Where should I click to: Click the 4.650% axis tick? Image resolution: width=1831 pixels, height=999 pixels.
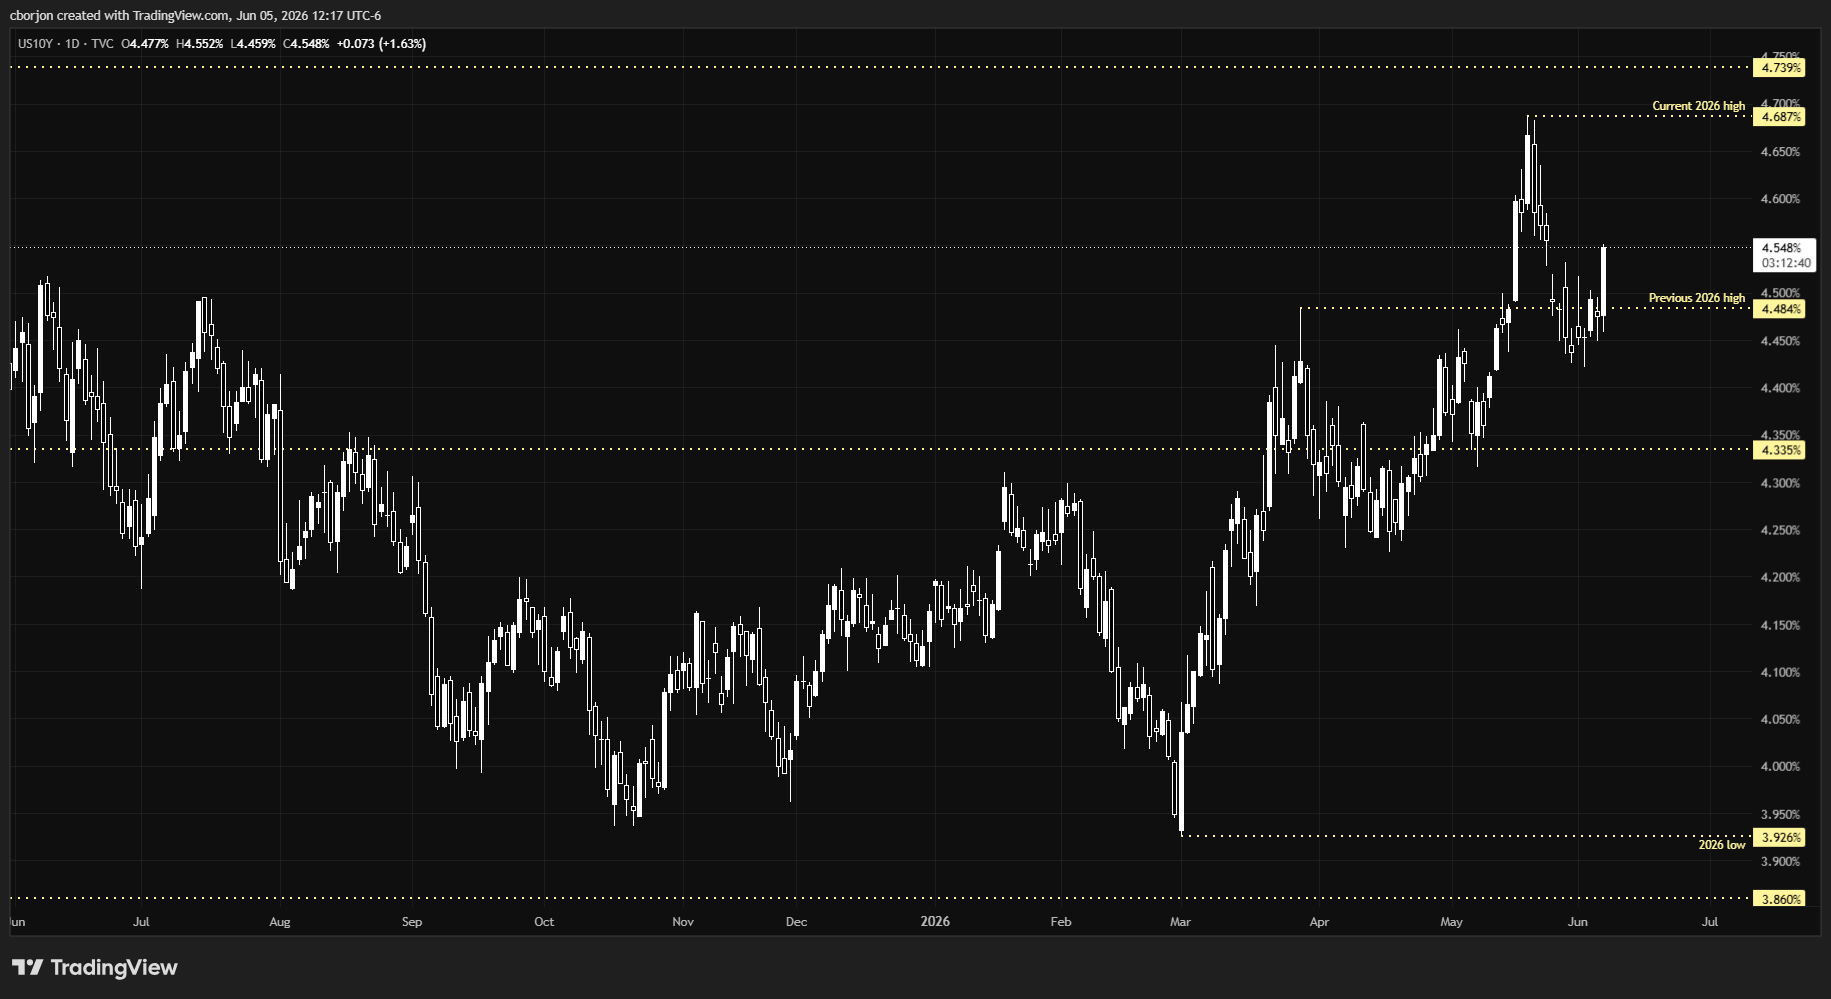[1780, 152]
